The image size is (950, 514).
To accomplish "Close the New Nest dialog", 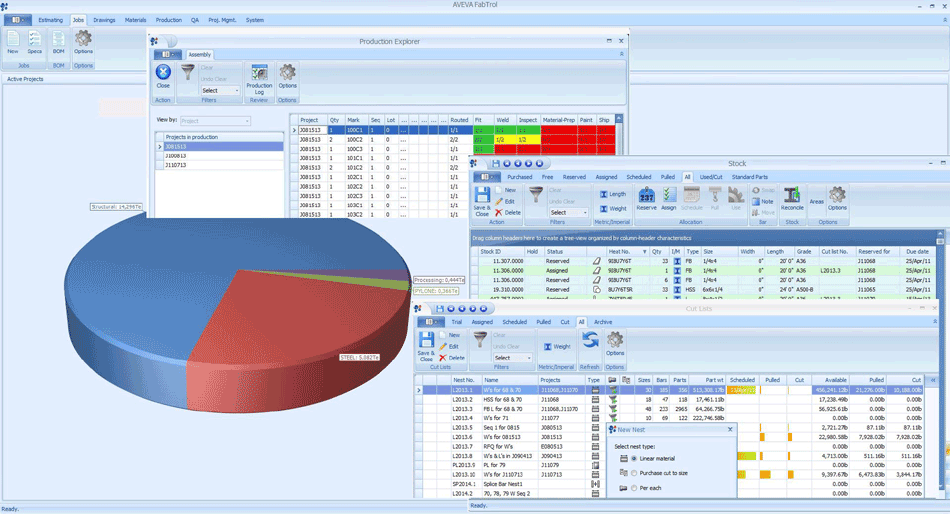I will point(730,429).
